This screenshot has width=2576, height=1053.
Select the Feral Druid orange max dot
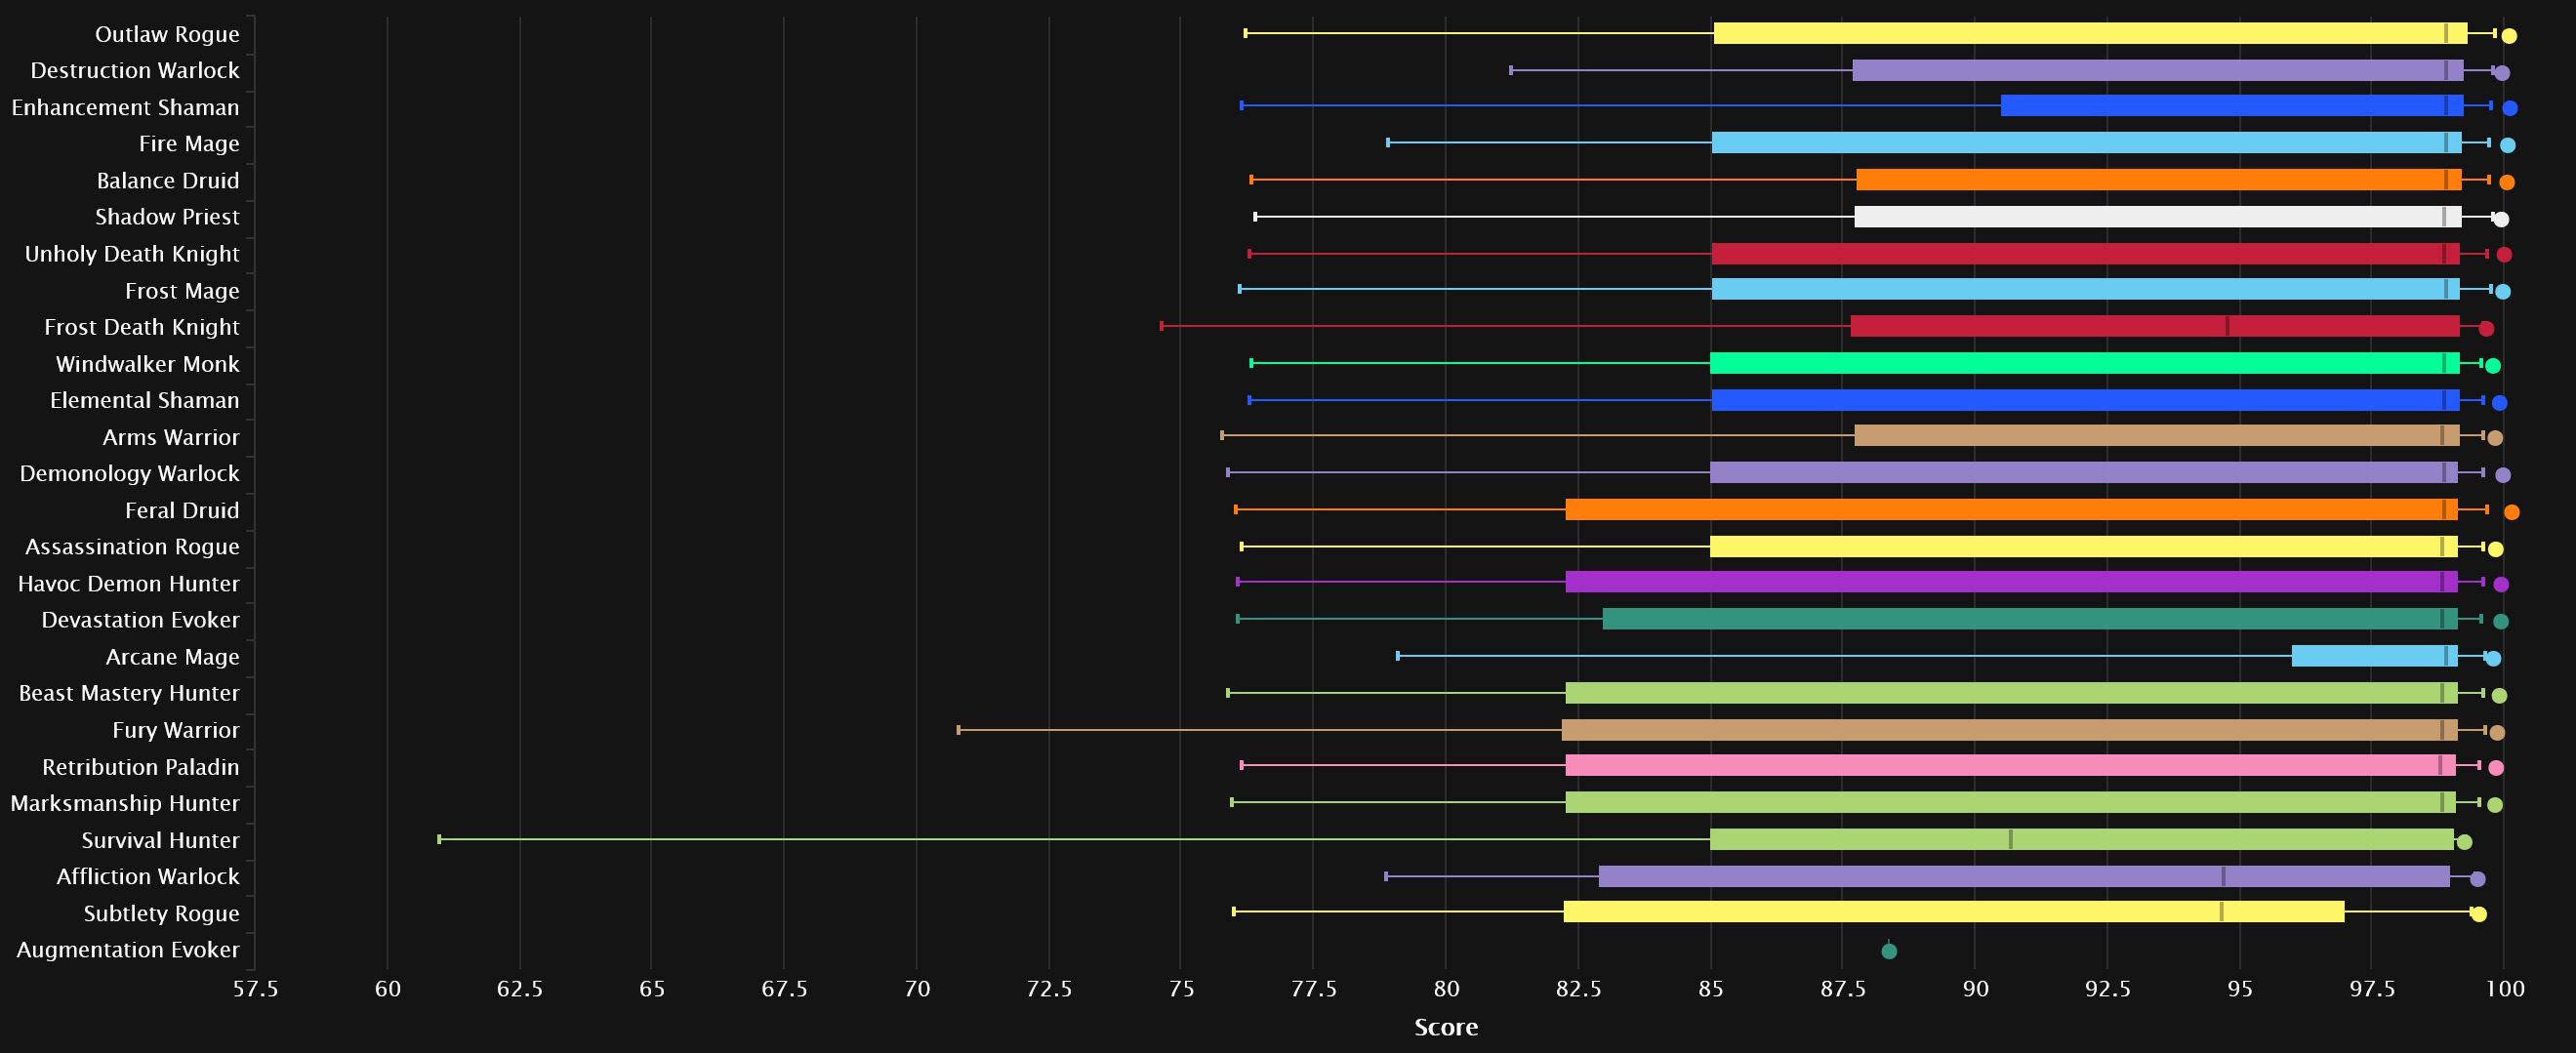point(2511,512)
